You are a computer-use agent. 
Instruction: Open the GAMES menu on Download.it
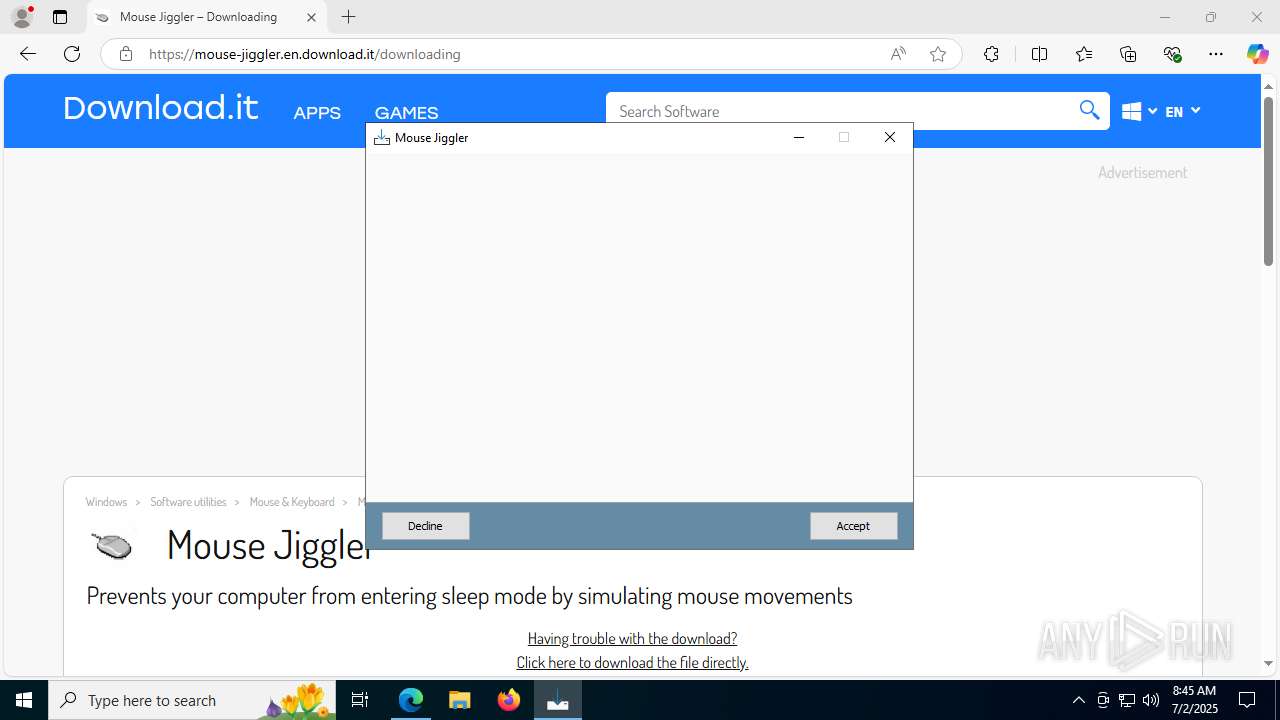(406, 113)
